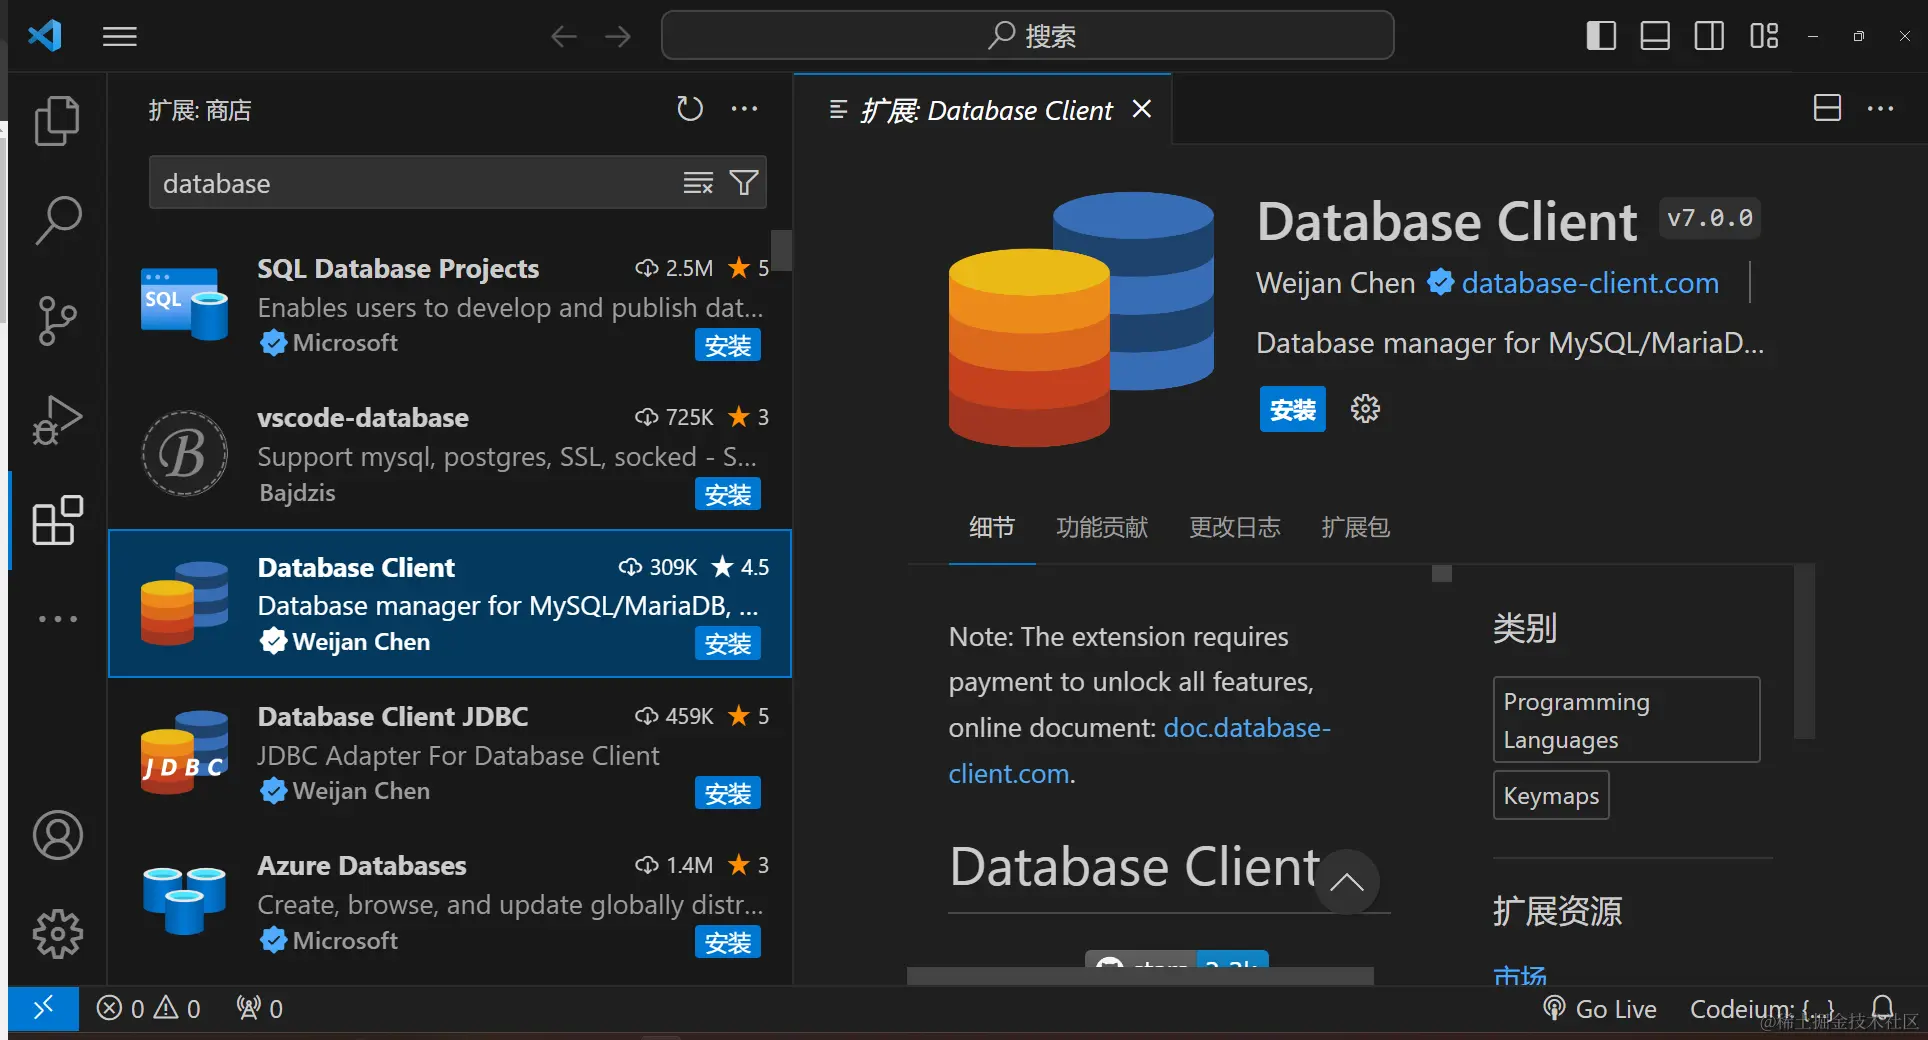The width and height of the screenshot is (1928, 1040).
Task: Go forward with the right arrow
Action: coord(618,37)
